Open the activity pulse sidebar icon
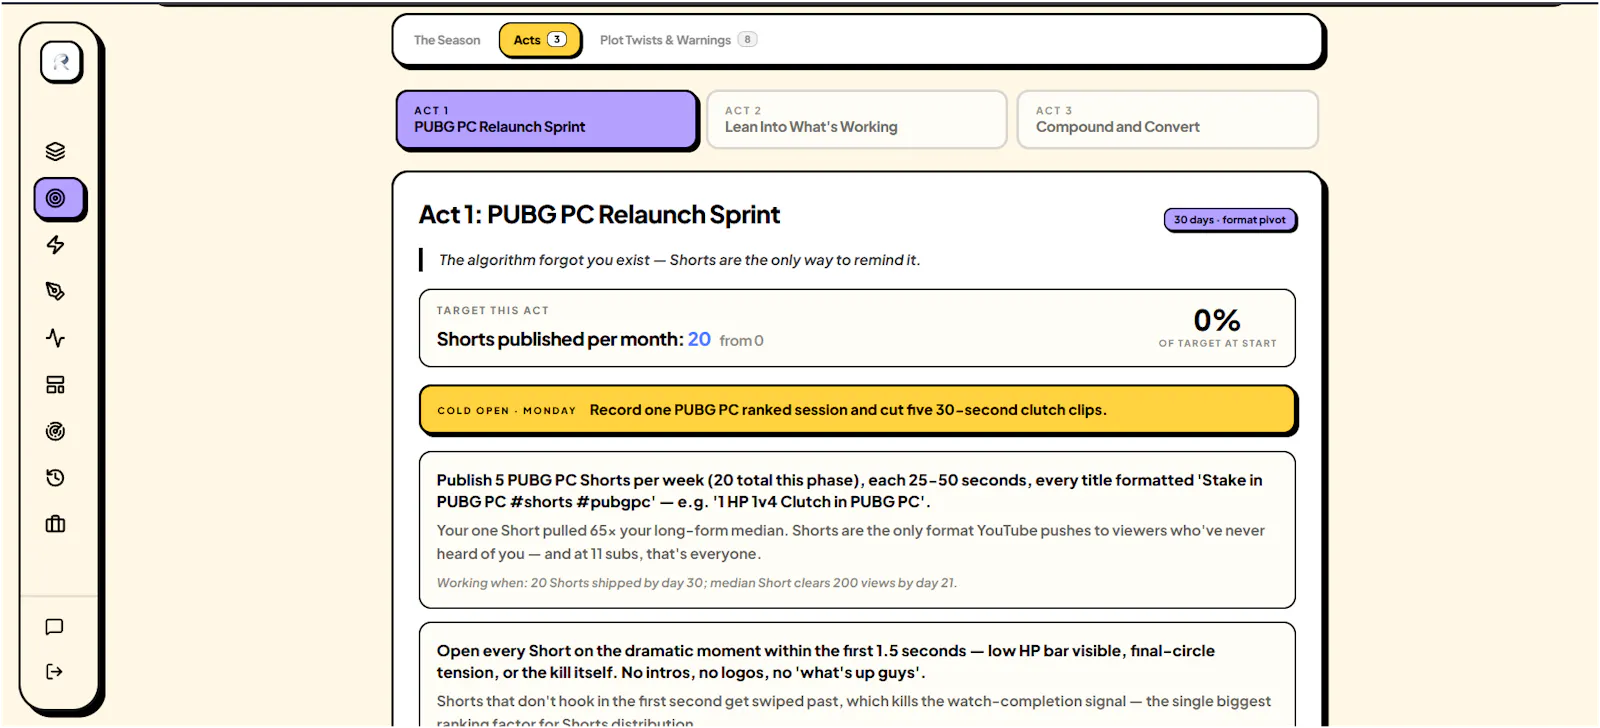Image resolution: width=1600 pixels, height=728 pixels. [x=56, y=338]
